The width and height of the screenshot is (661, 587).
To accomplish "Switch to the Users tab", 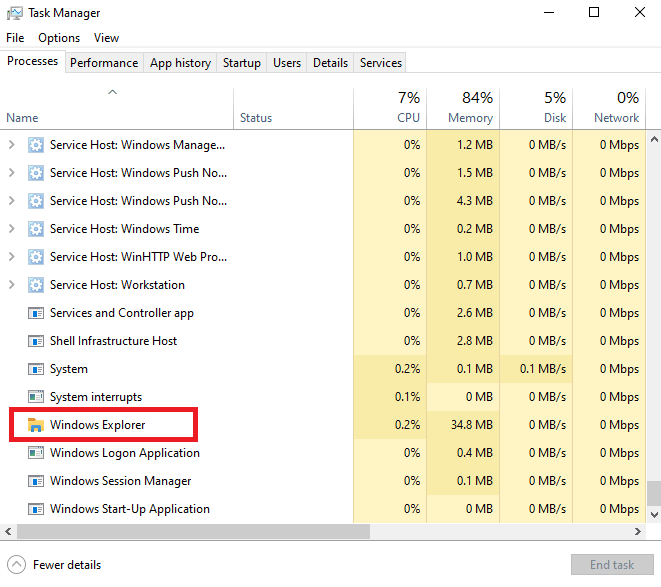I will [x=287, y=63].
